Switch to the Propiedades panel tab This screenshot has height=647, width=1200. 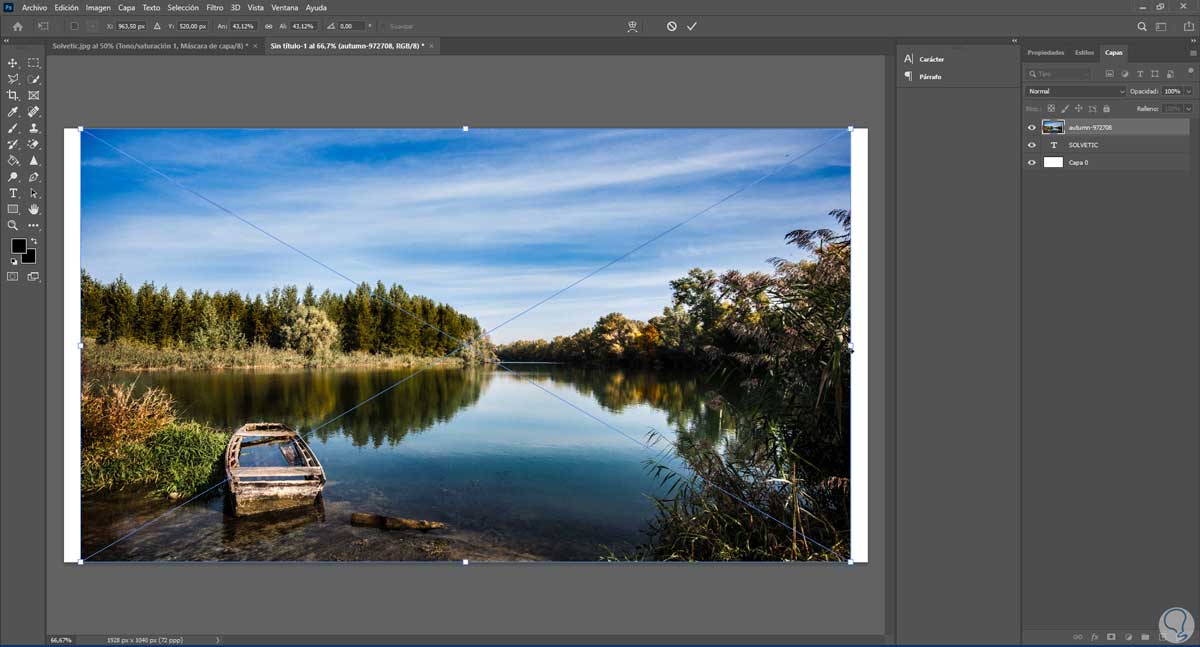1045,52
